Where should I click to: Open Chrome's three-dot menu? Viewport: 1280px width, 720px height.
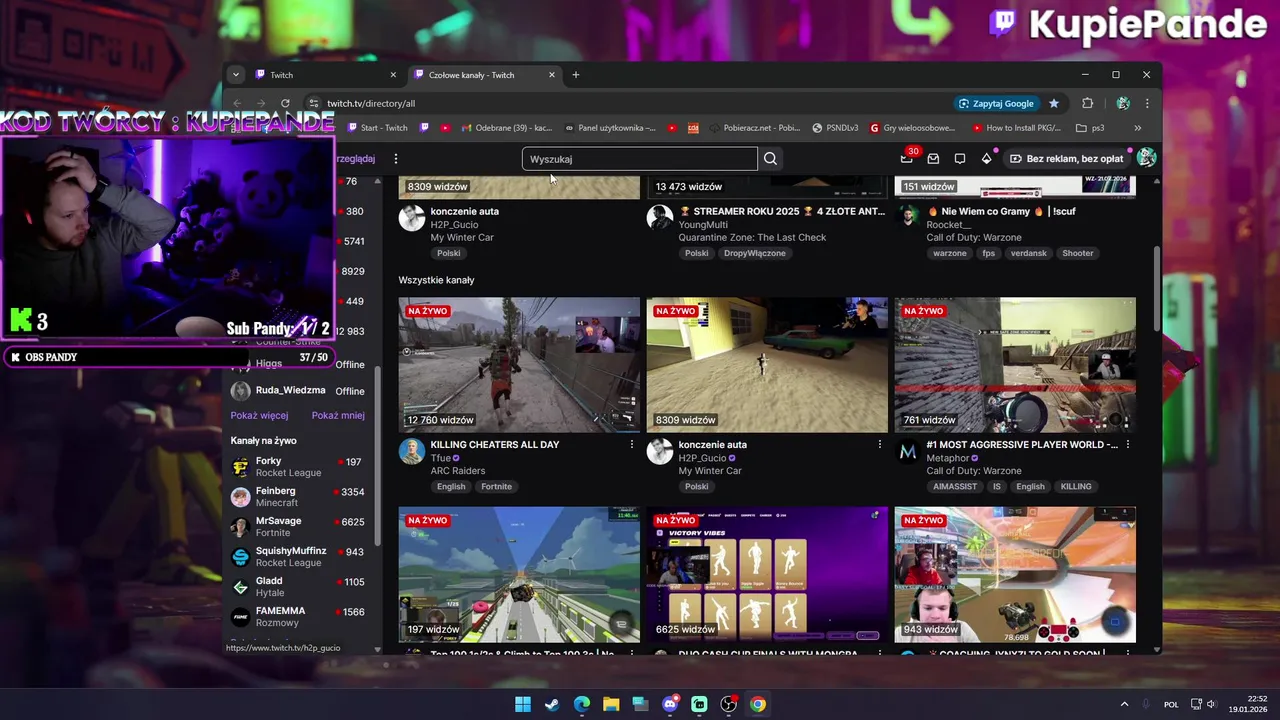pos(1147,103)
